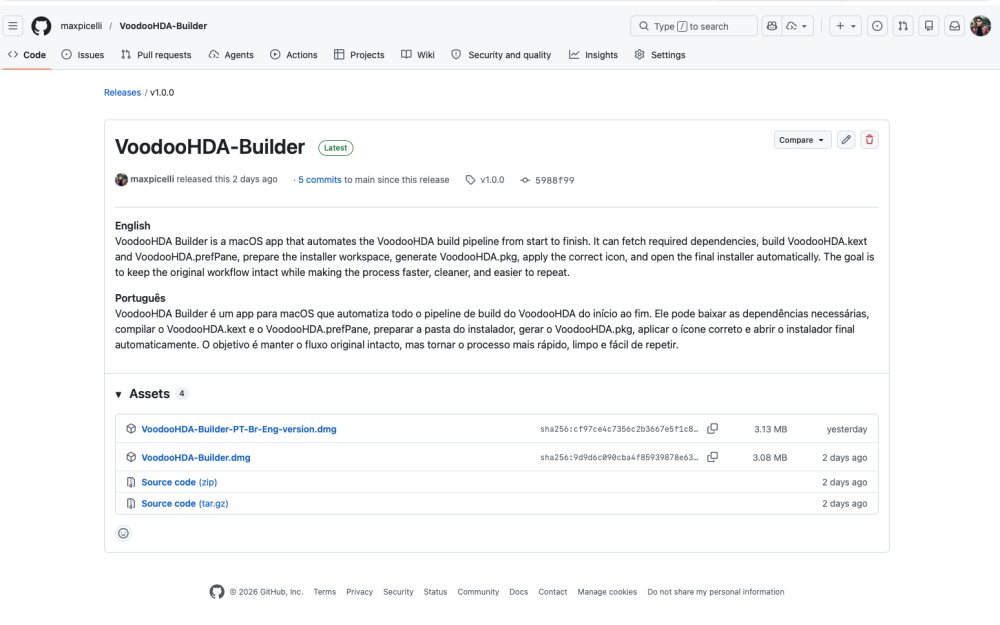Download VoodooHDA-Builder-PT-Br-Eng-version.dmg
Screen dimensions: 1000x625
[239, 429]
